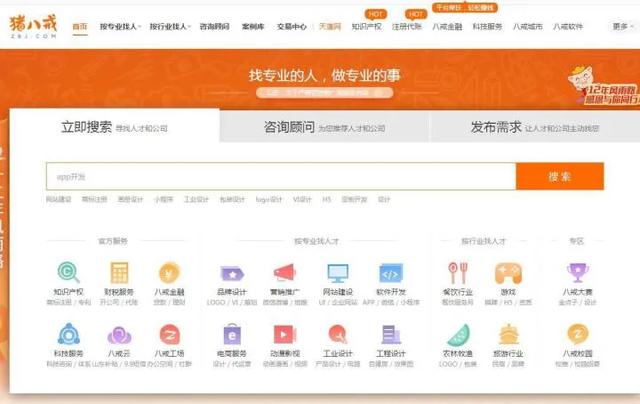Focus the app开发 search input field
Viewport: 640px width, 404px height.
280,176
